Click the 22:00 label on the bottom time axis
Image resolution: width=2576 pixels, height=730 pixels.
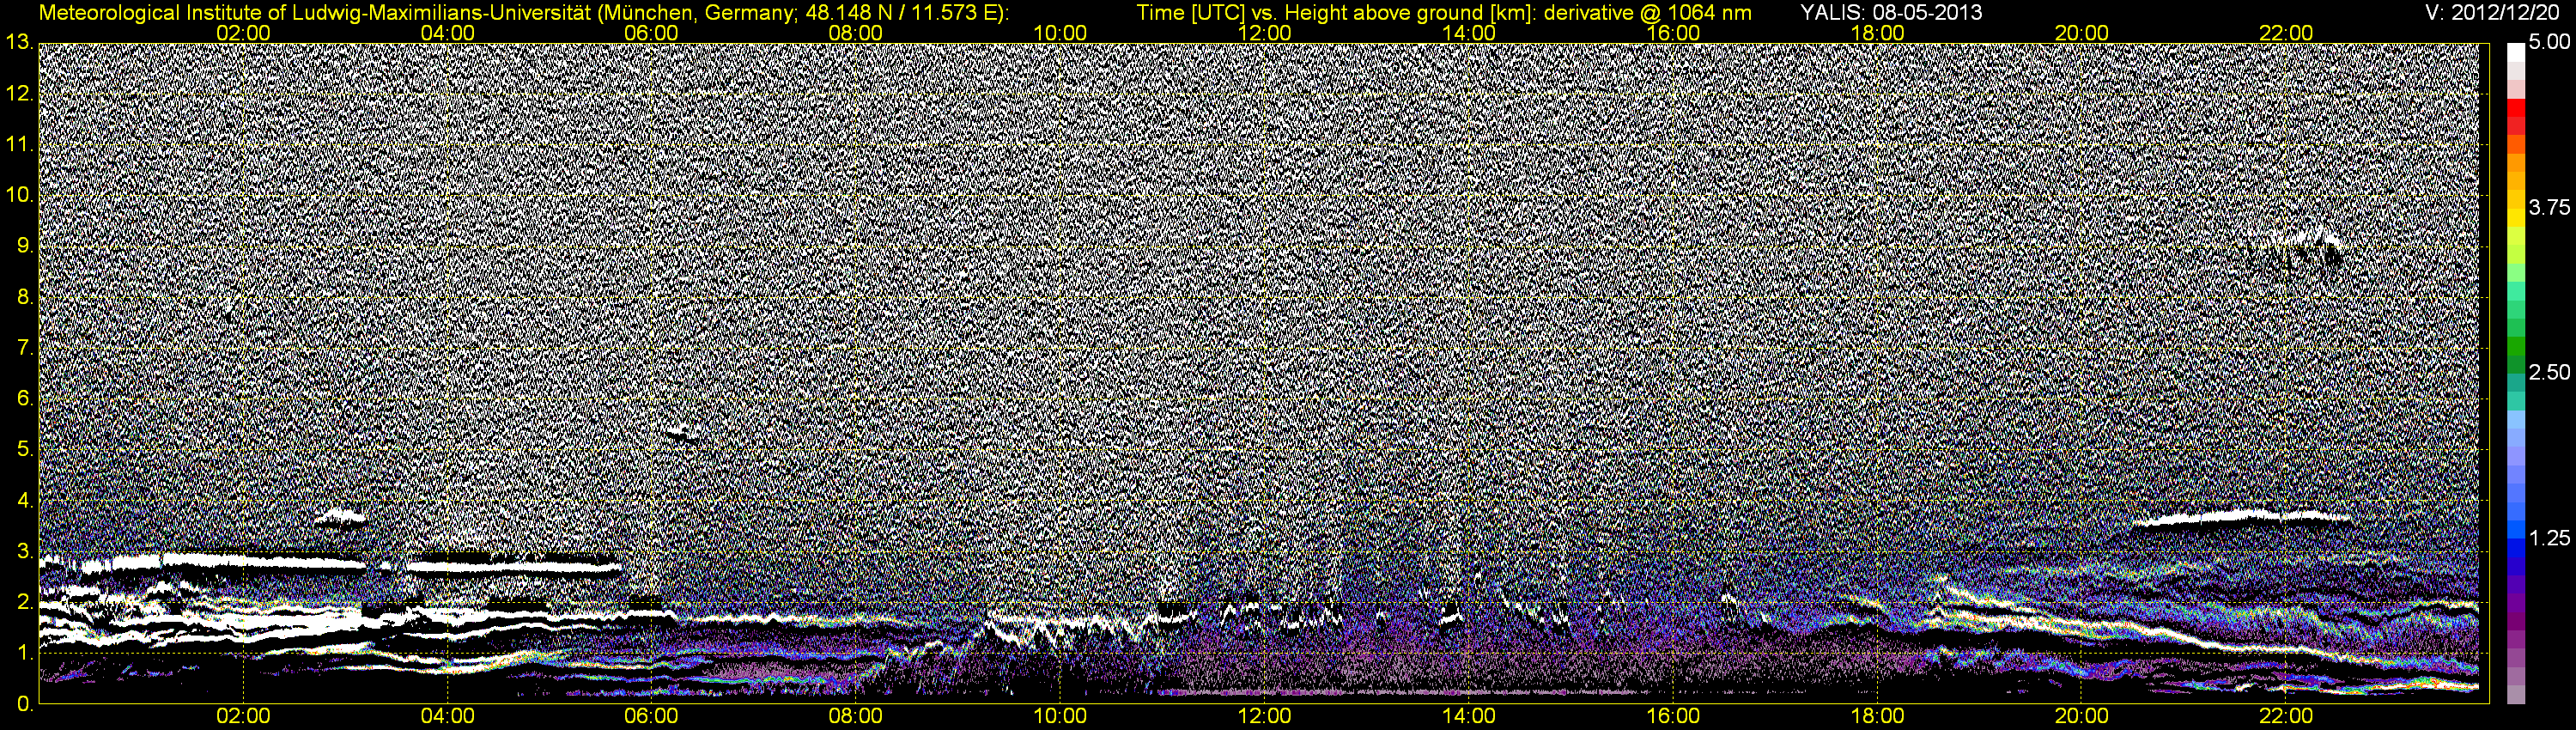[2286, 717]
